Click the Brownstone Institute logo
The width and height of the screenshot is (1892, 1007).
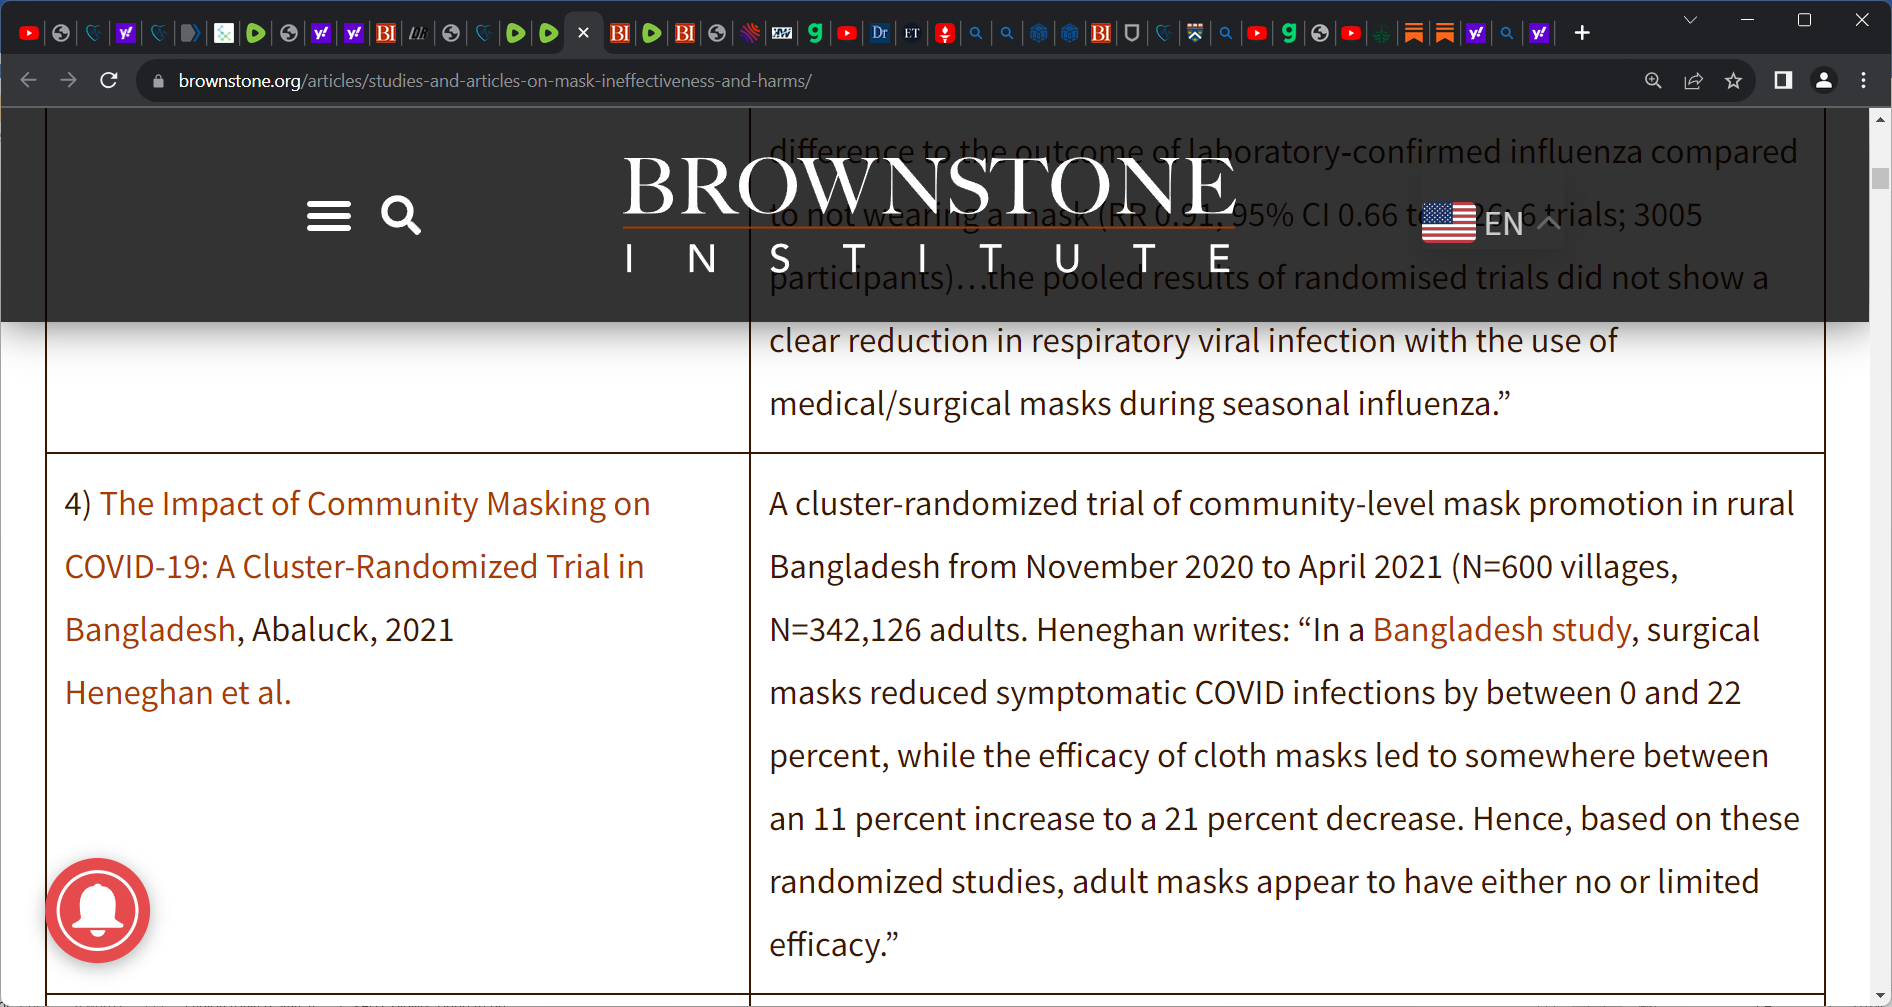click(930, 215)
